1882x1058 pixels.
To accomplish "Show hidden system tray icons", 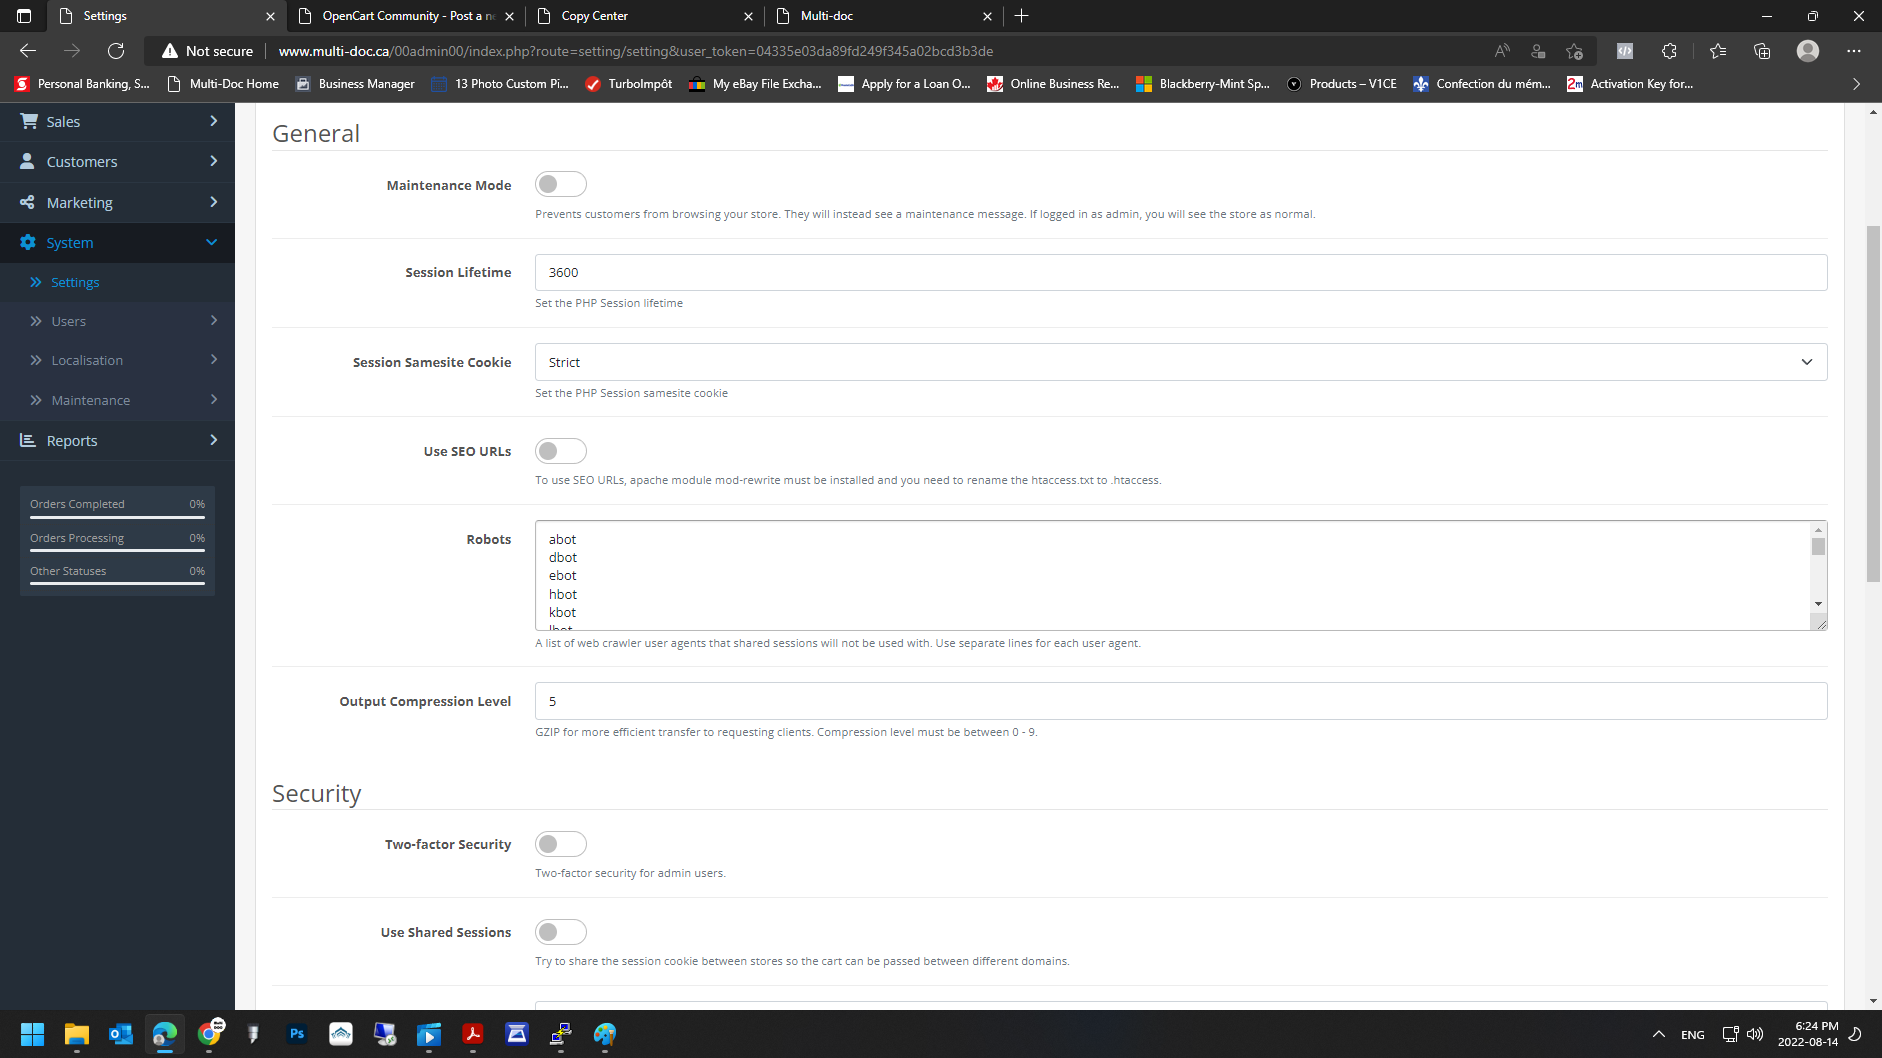I will (x=1658, y=1034).
